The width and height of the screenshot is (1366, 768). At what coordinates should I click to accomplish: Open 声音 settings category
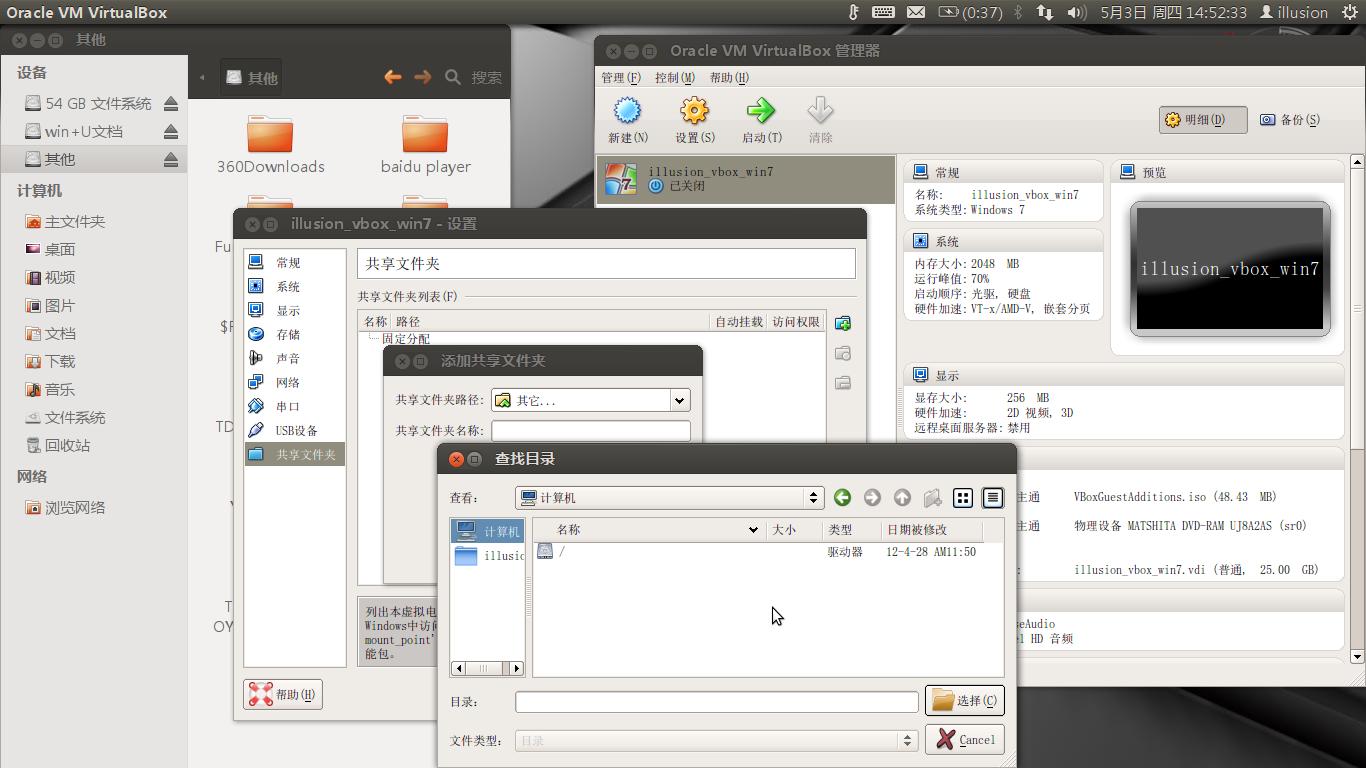(x=294, y=358)
